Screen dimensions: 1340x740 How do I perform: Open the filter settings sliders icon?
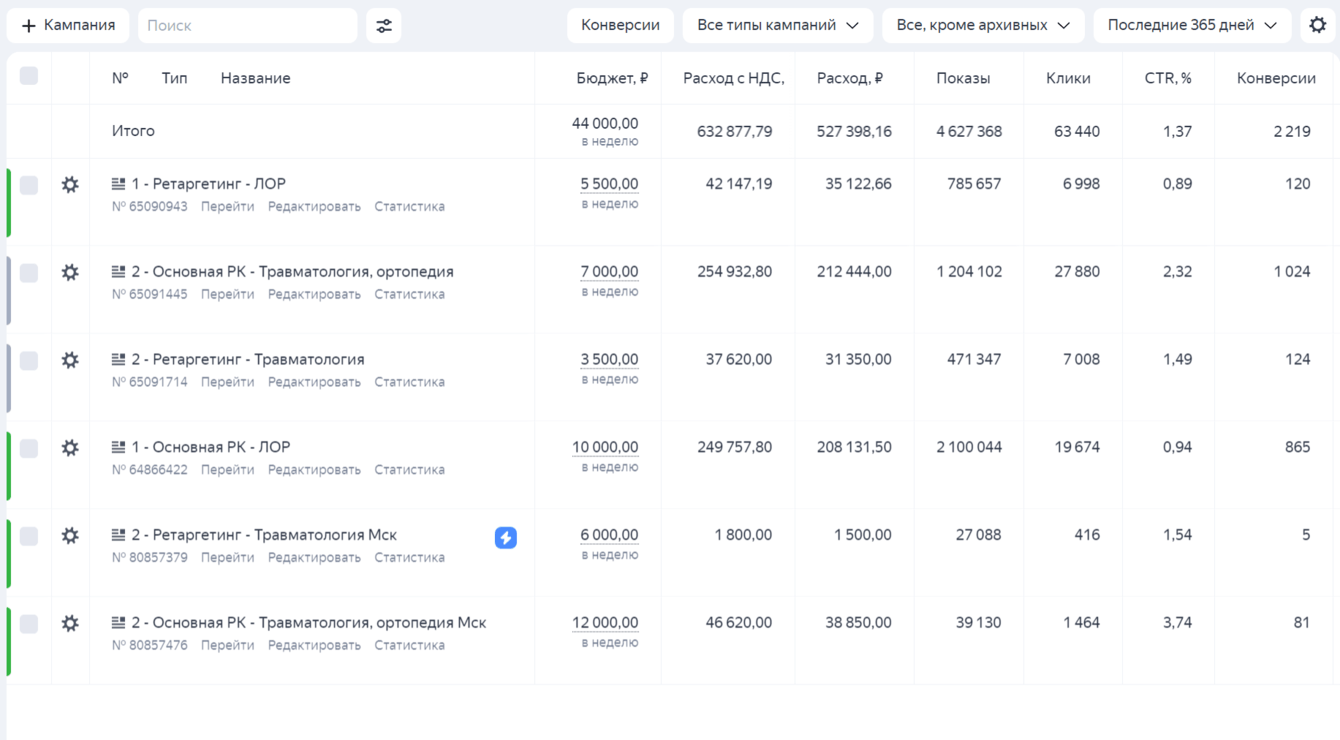coord(384,26)
